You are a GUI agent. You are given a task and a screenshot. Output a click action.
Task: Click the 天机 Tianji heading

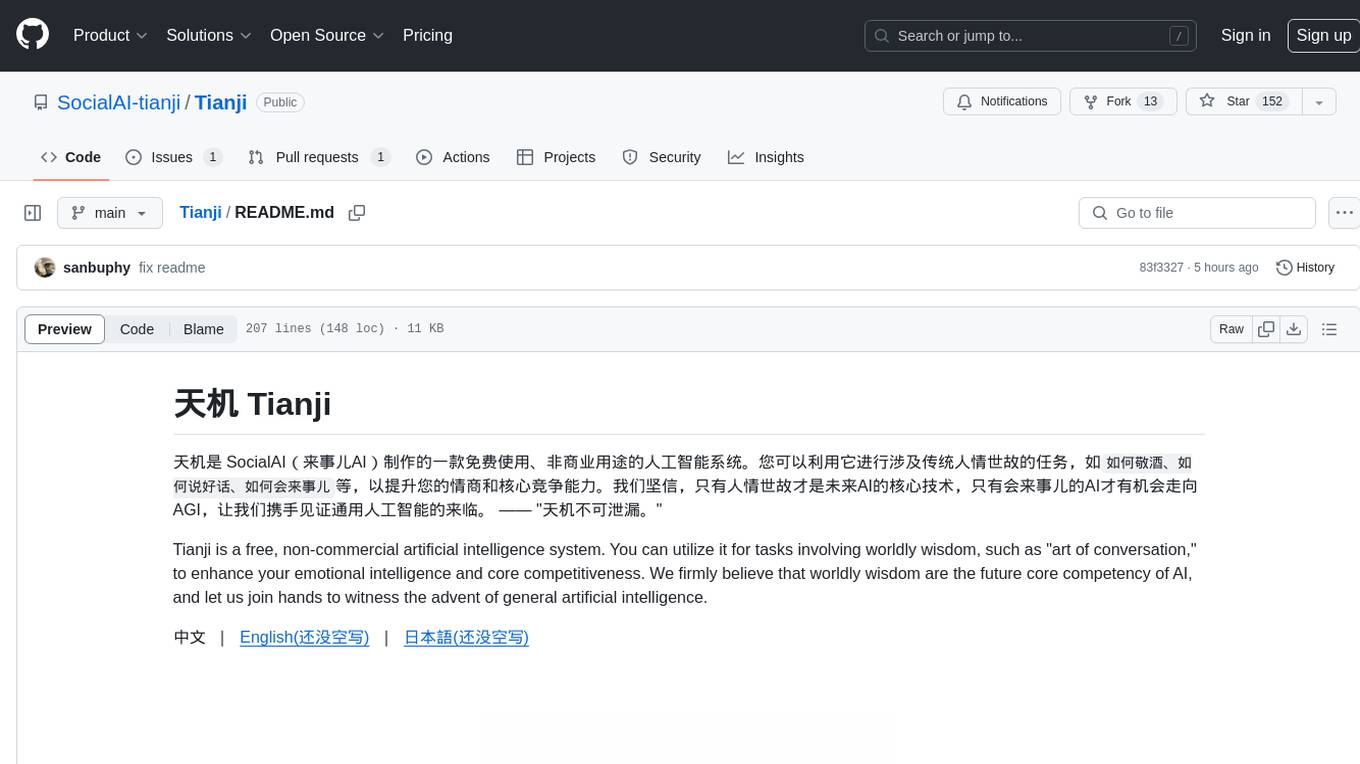[252, 404]
